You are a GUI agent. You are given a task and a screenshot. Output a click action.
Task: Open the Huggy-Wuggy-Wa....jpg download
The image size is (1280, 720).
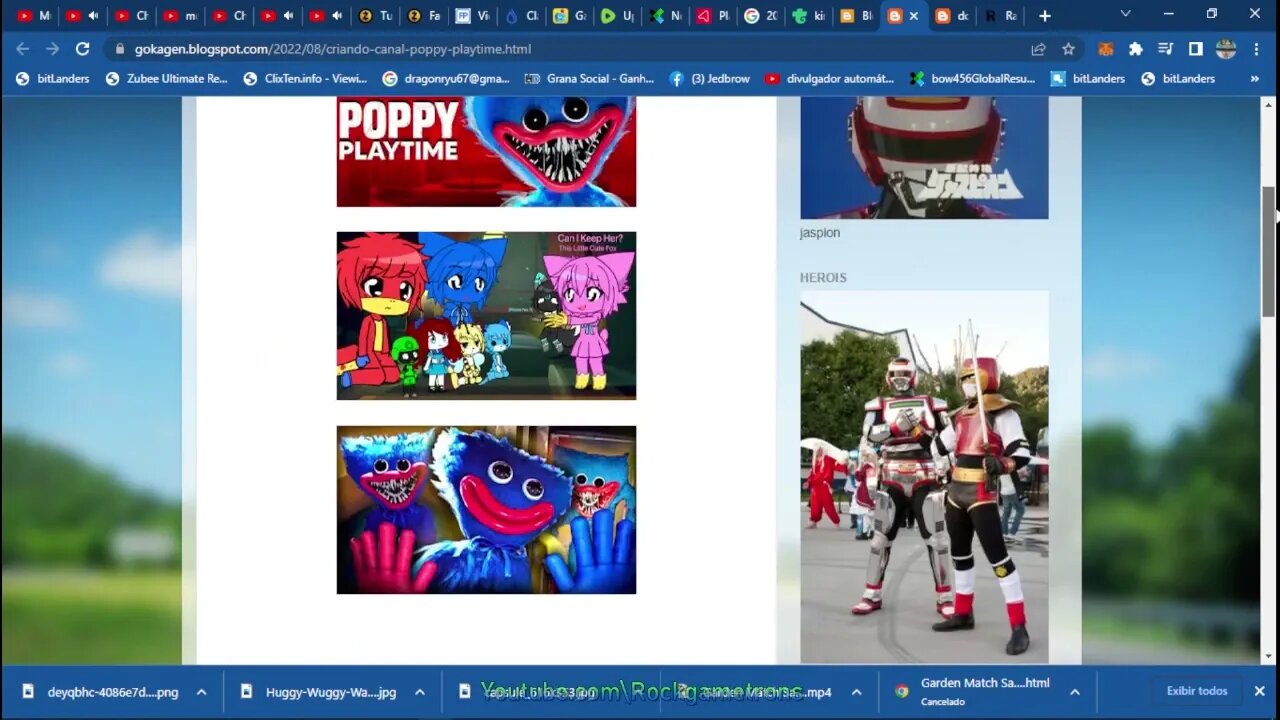click(318, 692)
